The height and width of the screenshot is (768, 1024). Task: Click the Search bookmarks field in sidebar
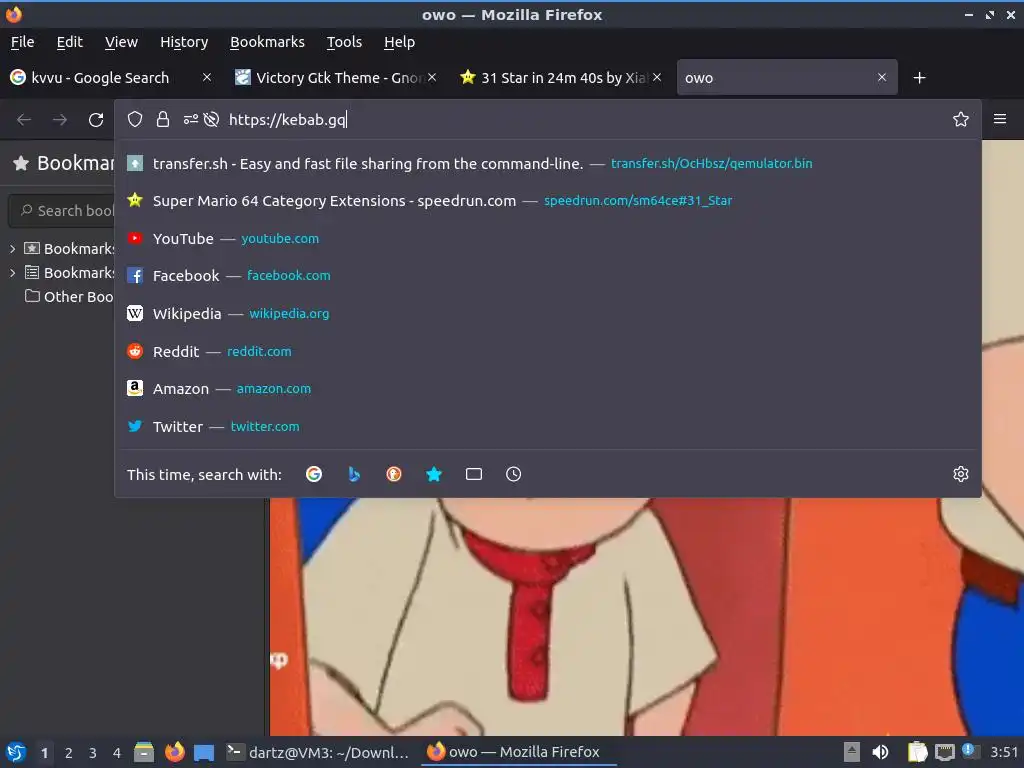tap(63, 210)
